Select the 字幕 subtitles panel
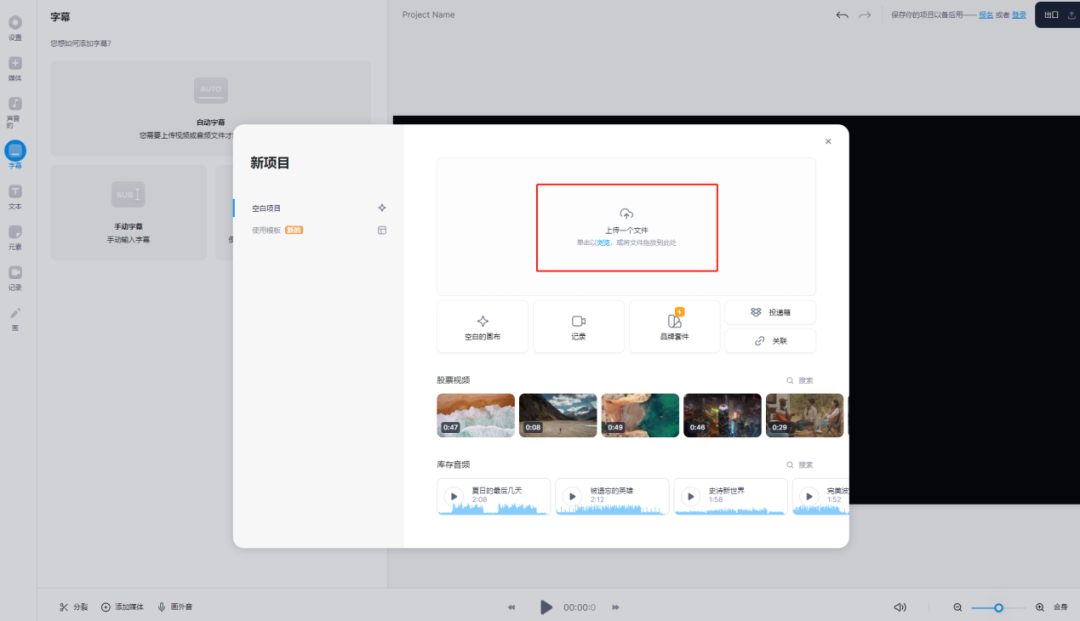Viewport: 1080px width, 621px height. [x=15, y=152]
